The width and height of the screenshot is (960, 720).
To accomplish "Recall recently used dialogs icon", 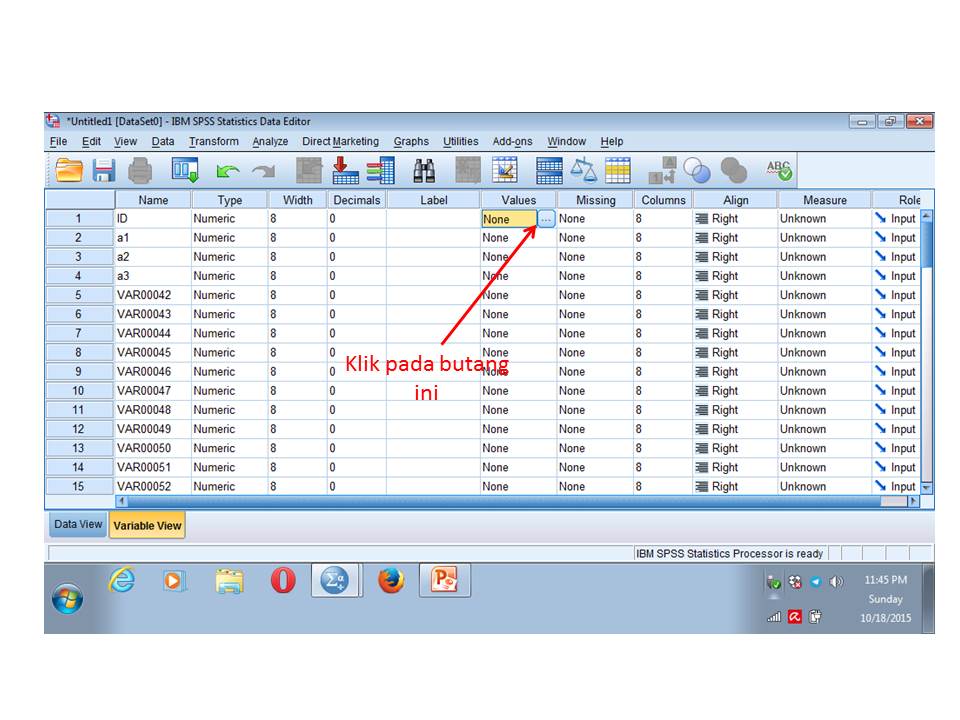I will pos(185,170).
